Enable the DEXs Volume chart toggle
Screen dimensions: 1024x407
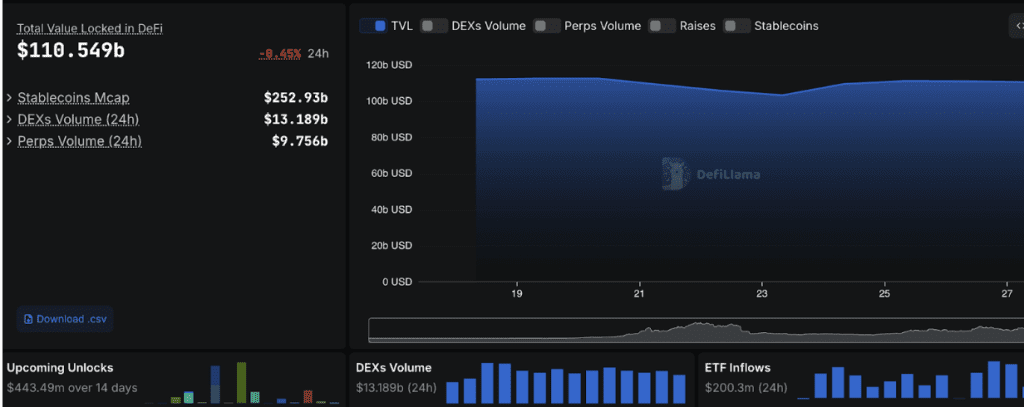[434, 26]
